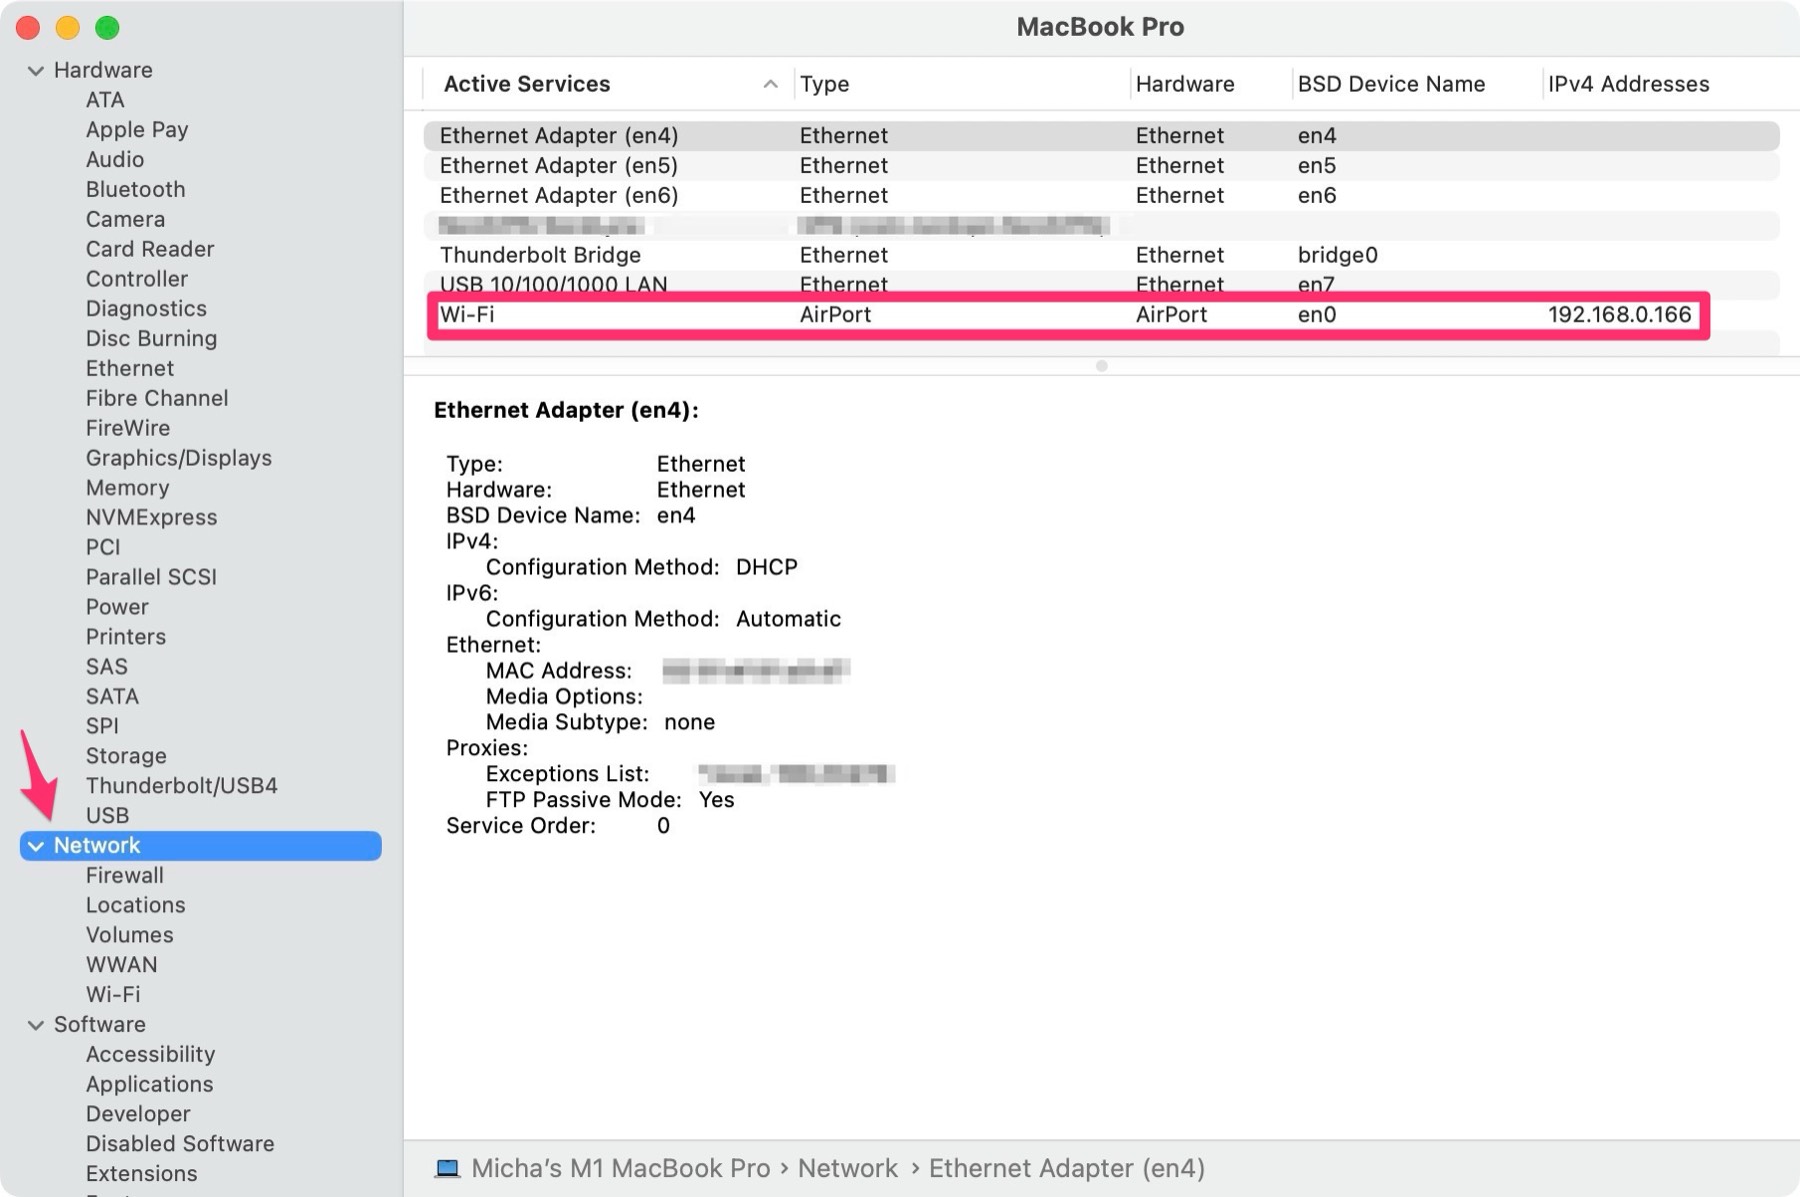Open the Bluetooth hardware section
Image resolution: width=1800 pixels, height=1197 pixels.
point(135,189)
